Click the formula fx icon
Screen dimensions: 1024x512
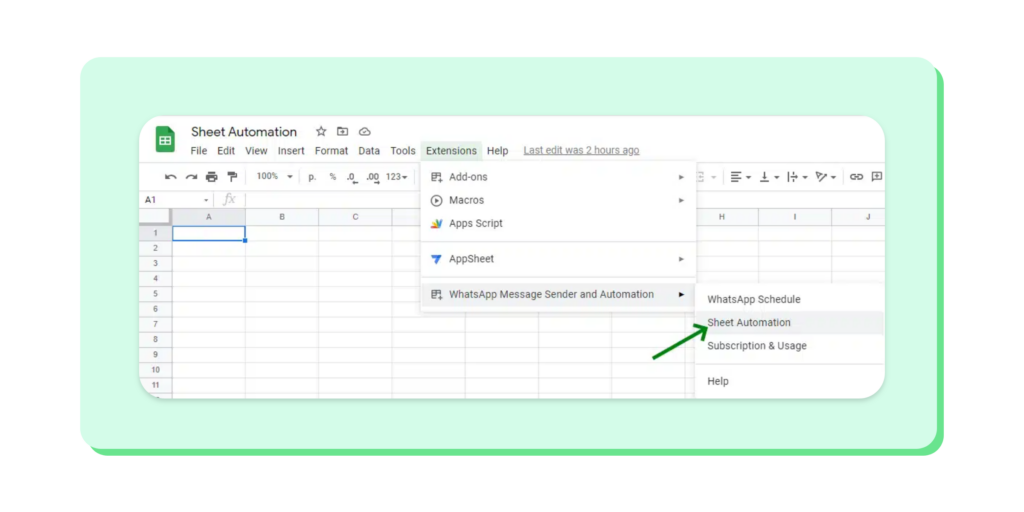[x=229, y=199]
